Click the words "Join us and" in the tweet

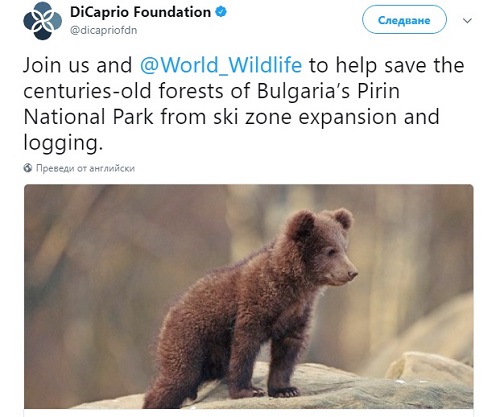pyautogui.click(x=78, y=65)
